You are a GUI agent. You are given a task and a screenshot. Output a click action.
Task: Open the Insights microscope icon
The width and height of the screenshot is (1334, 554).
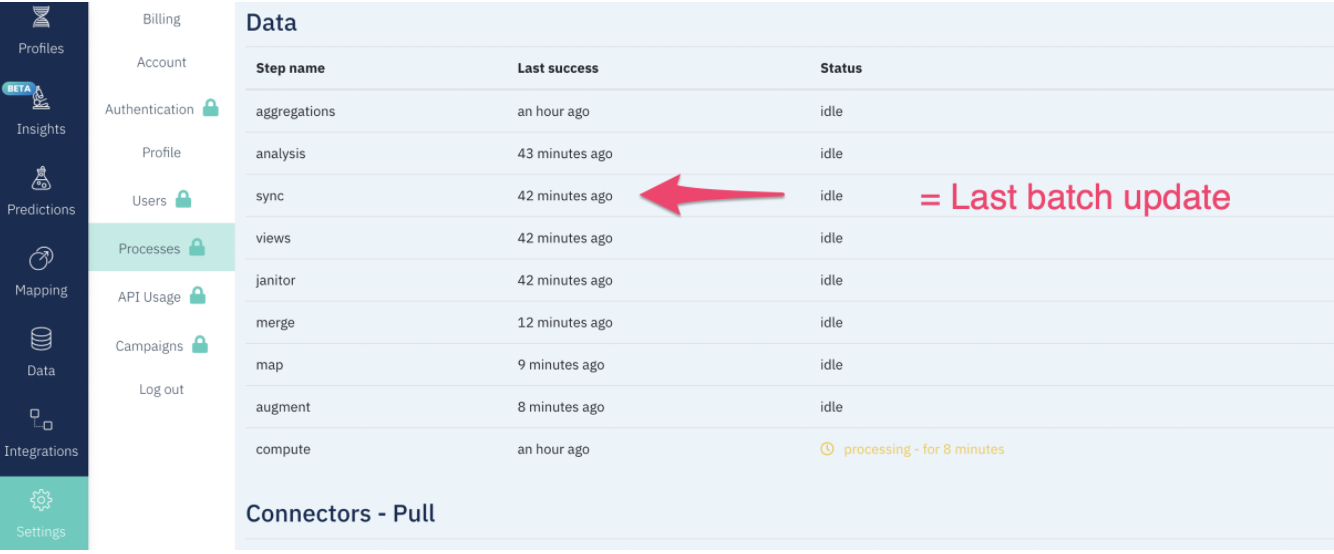[x=41, y=98]
